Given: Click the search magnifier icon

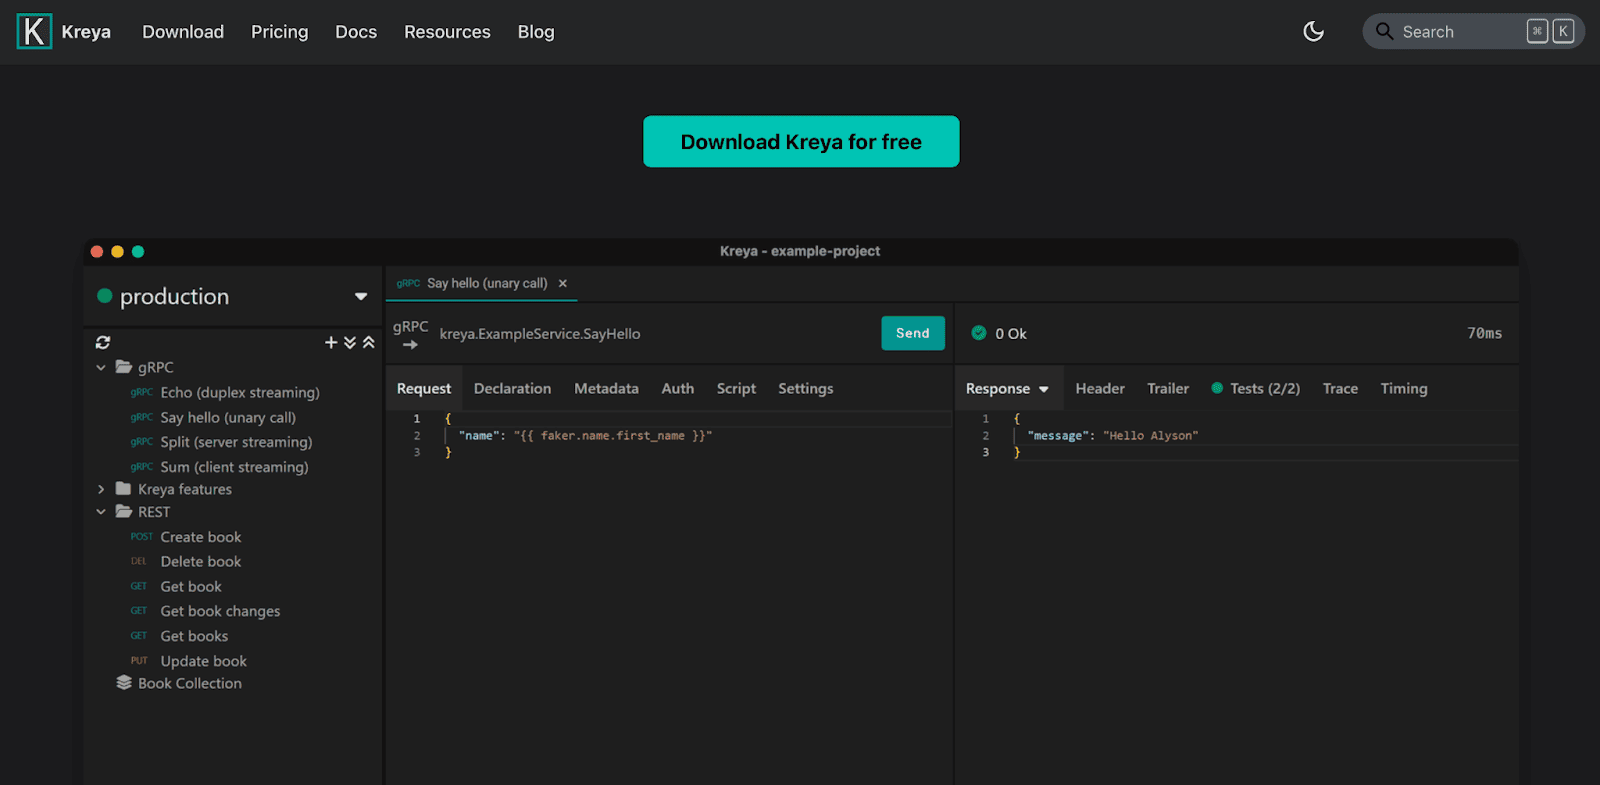Looking at the screenshot, I should tap(1384, 32).
